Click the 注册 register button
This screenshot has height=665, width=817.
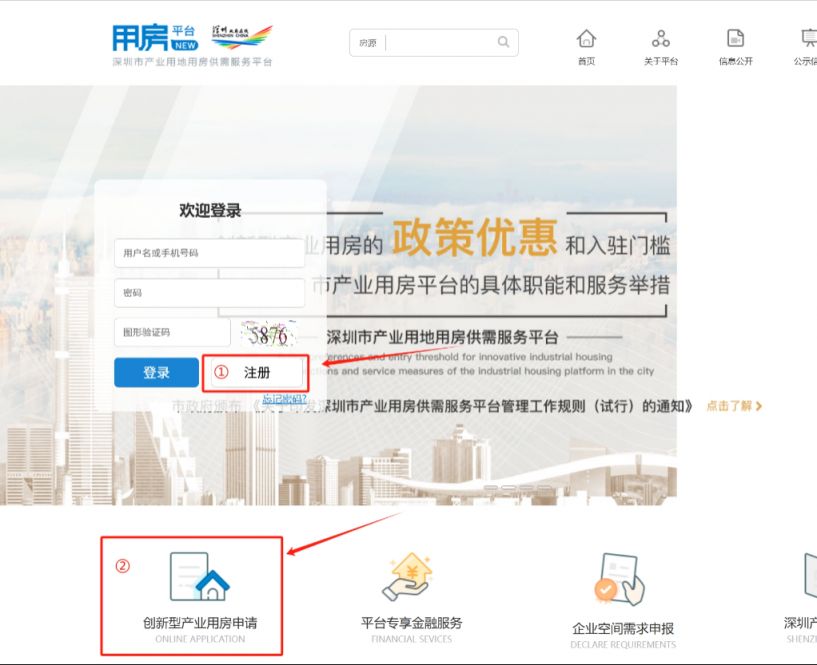[x=257, y=372]
